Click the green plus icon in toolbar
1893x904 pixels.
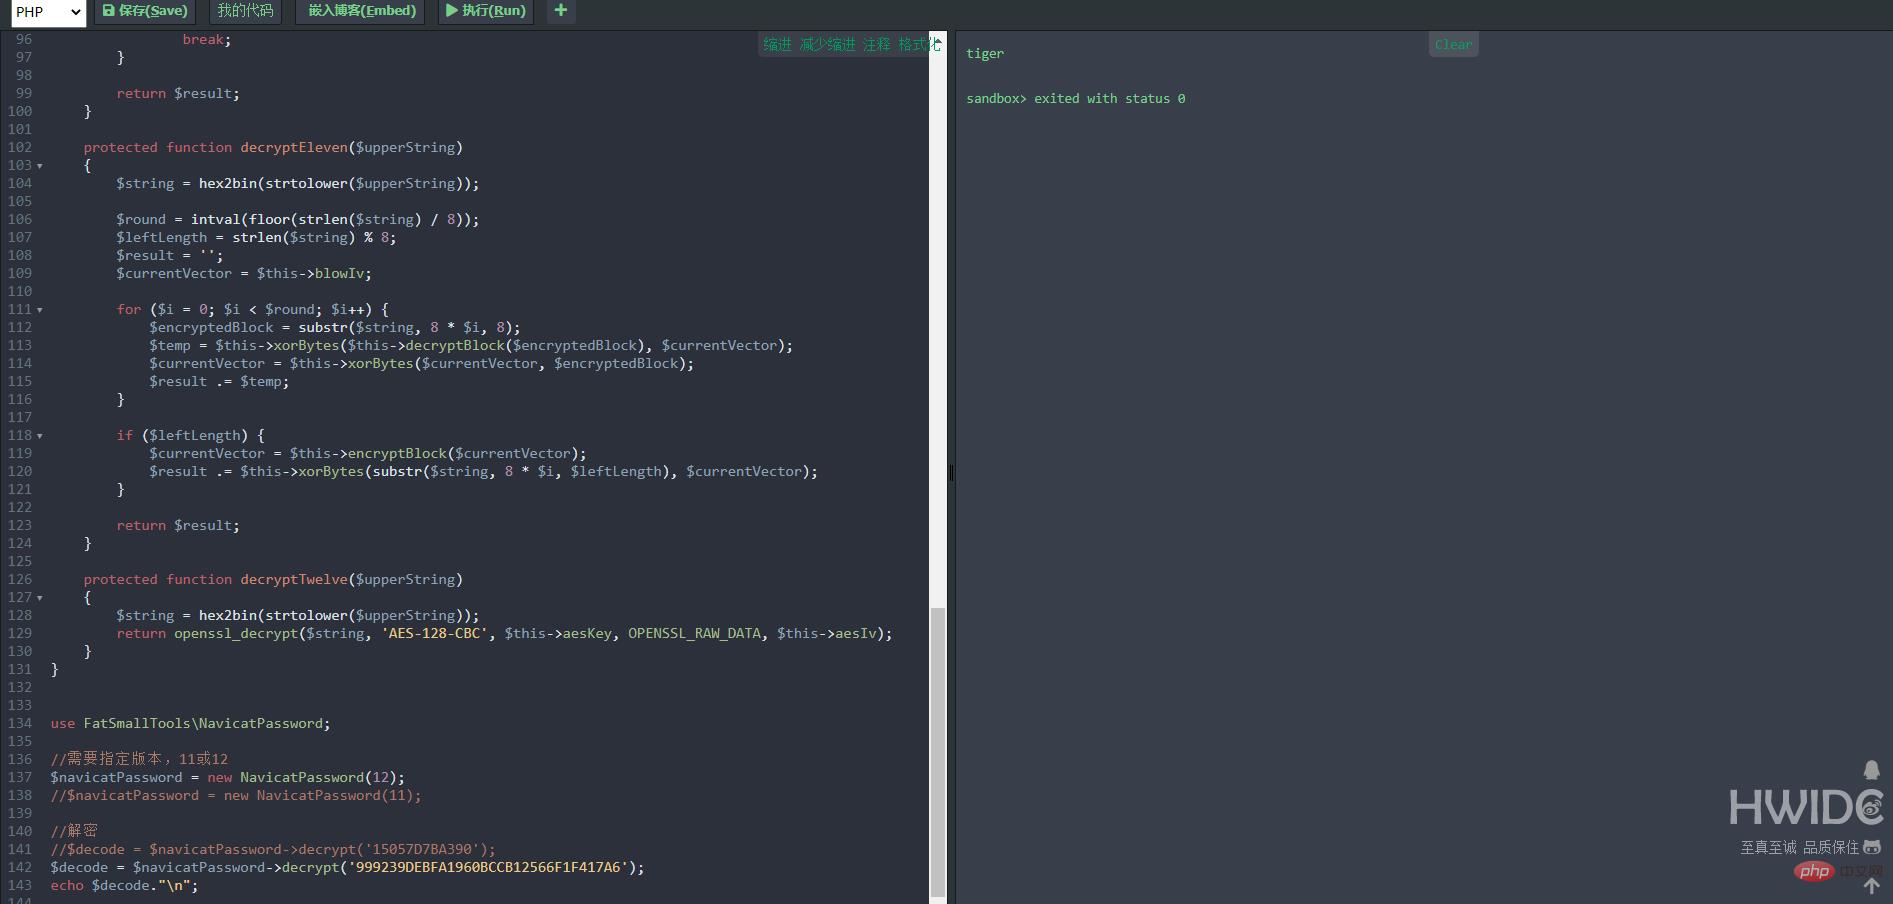[x=561, y=11]
